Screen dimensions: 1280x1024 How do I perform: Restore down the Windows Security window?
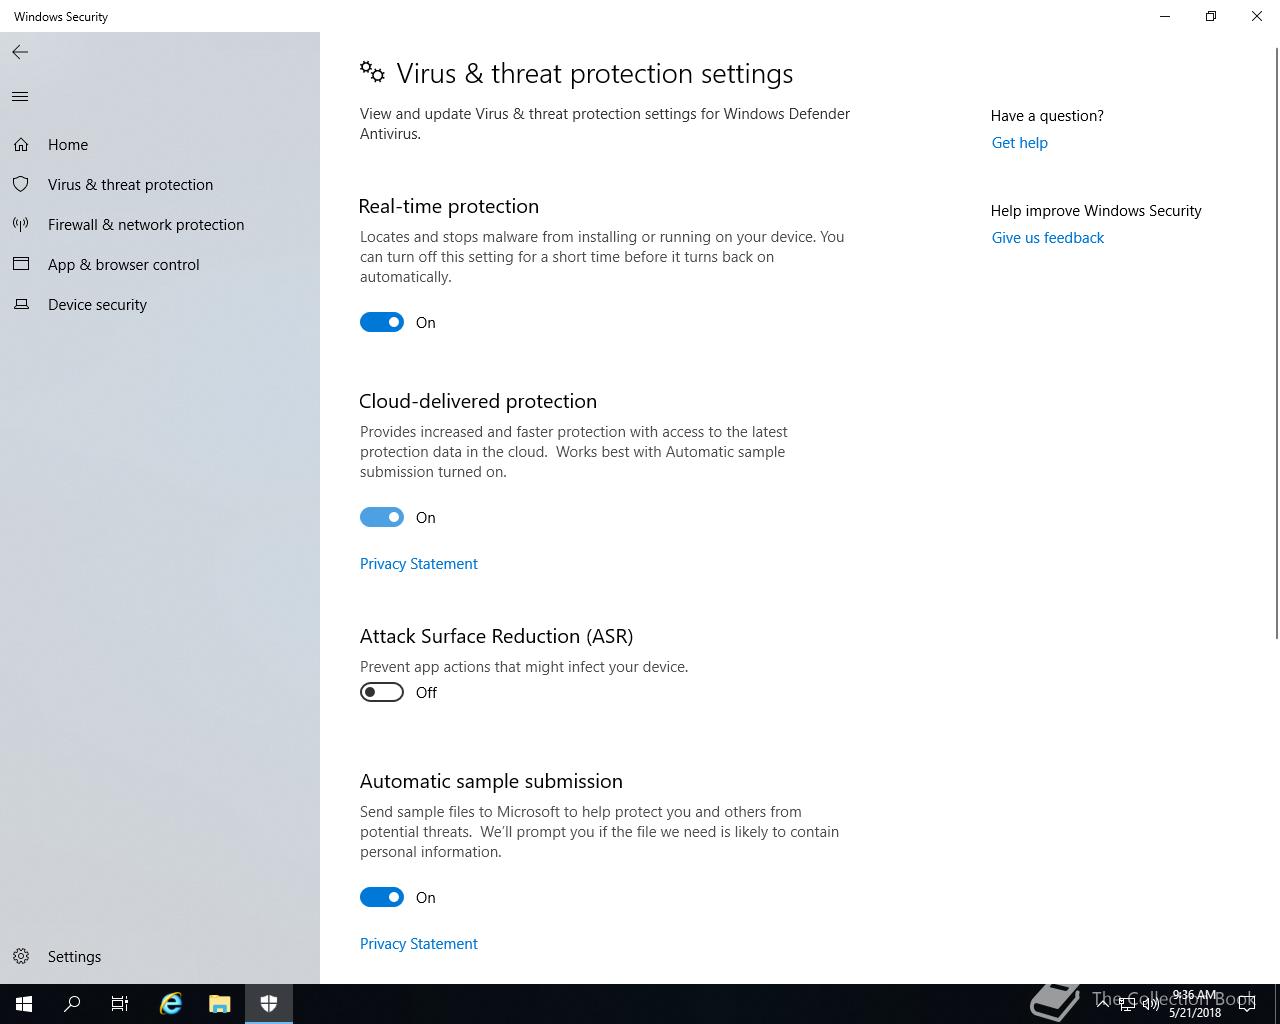pyautogui.click(x=1211, y=16)
